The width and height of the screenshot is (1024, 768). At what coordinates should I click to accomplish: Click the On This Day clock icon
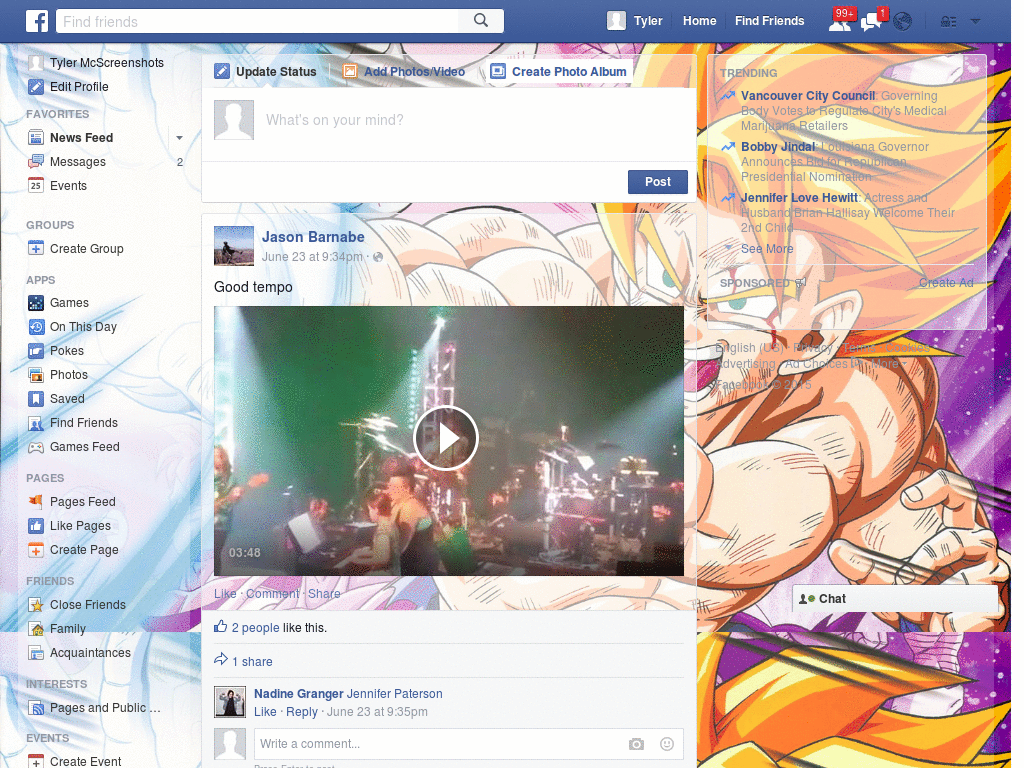[36, 327]
